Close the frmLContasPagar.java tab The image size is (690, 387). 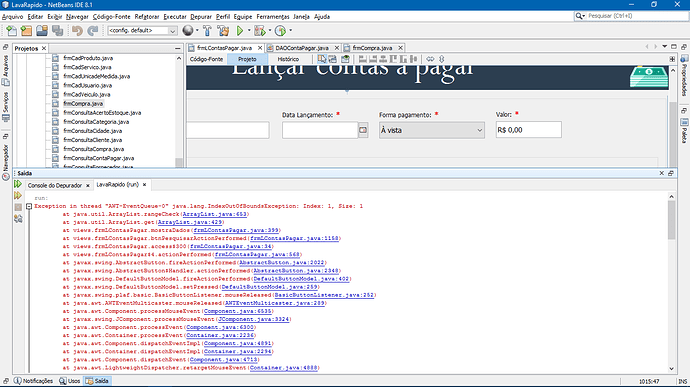[260, 48]
